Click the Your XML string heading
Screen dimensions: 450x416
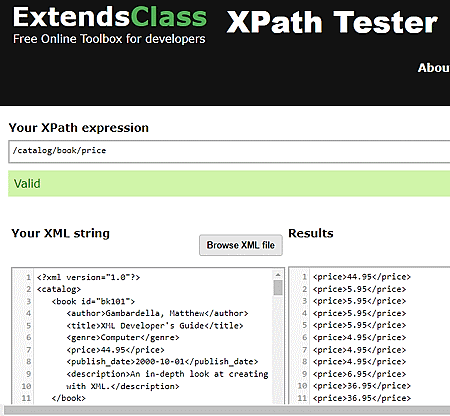point(60,233)
